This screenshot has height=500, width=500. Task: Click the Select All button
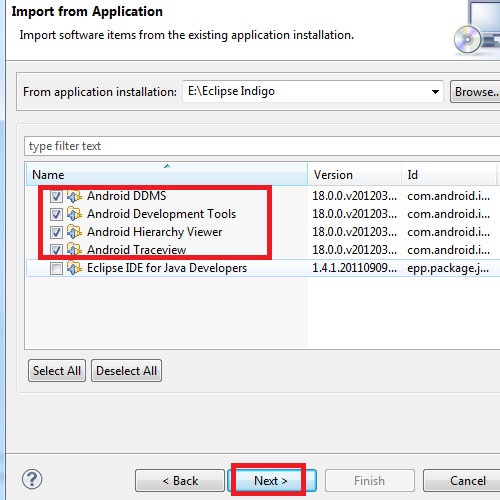point(57,371)
